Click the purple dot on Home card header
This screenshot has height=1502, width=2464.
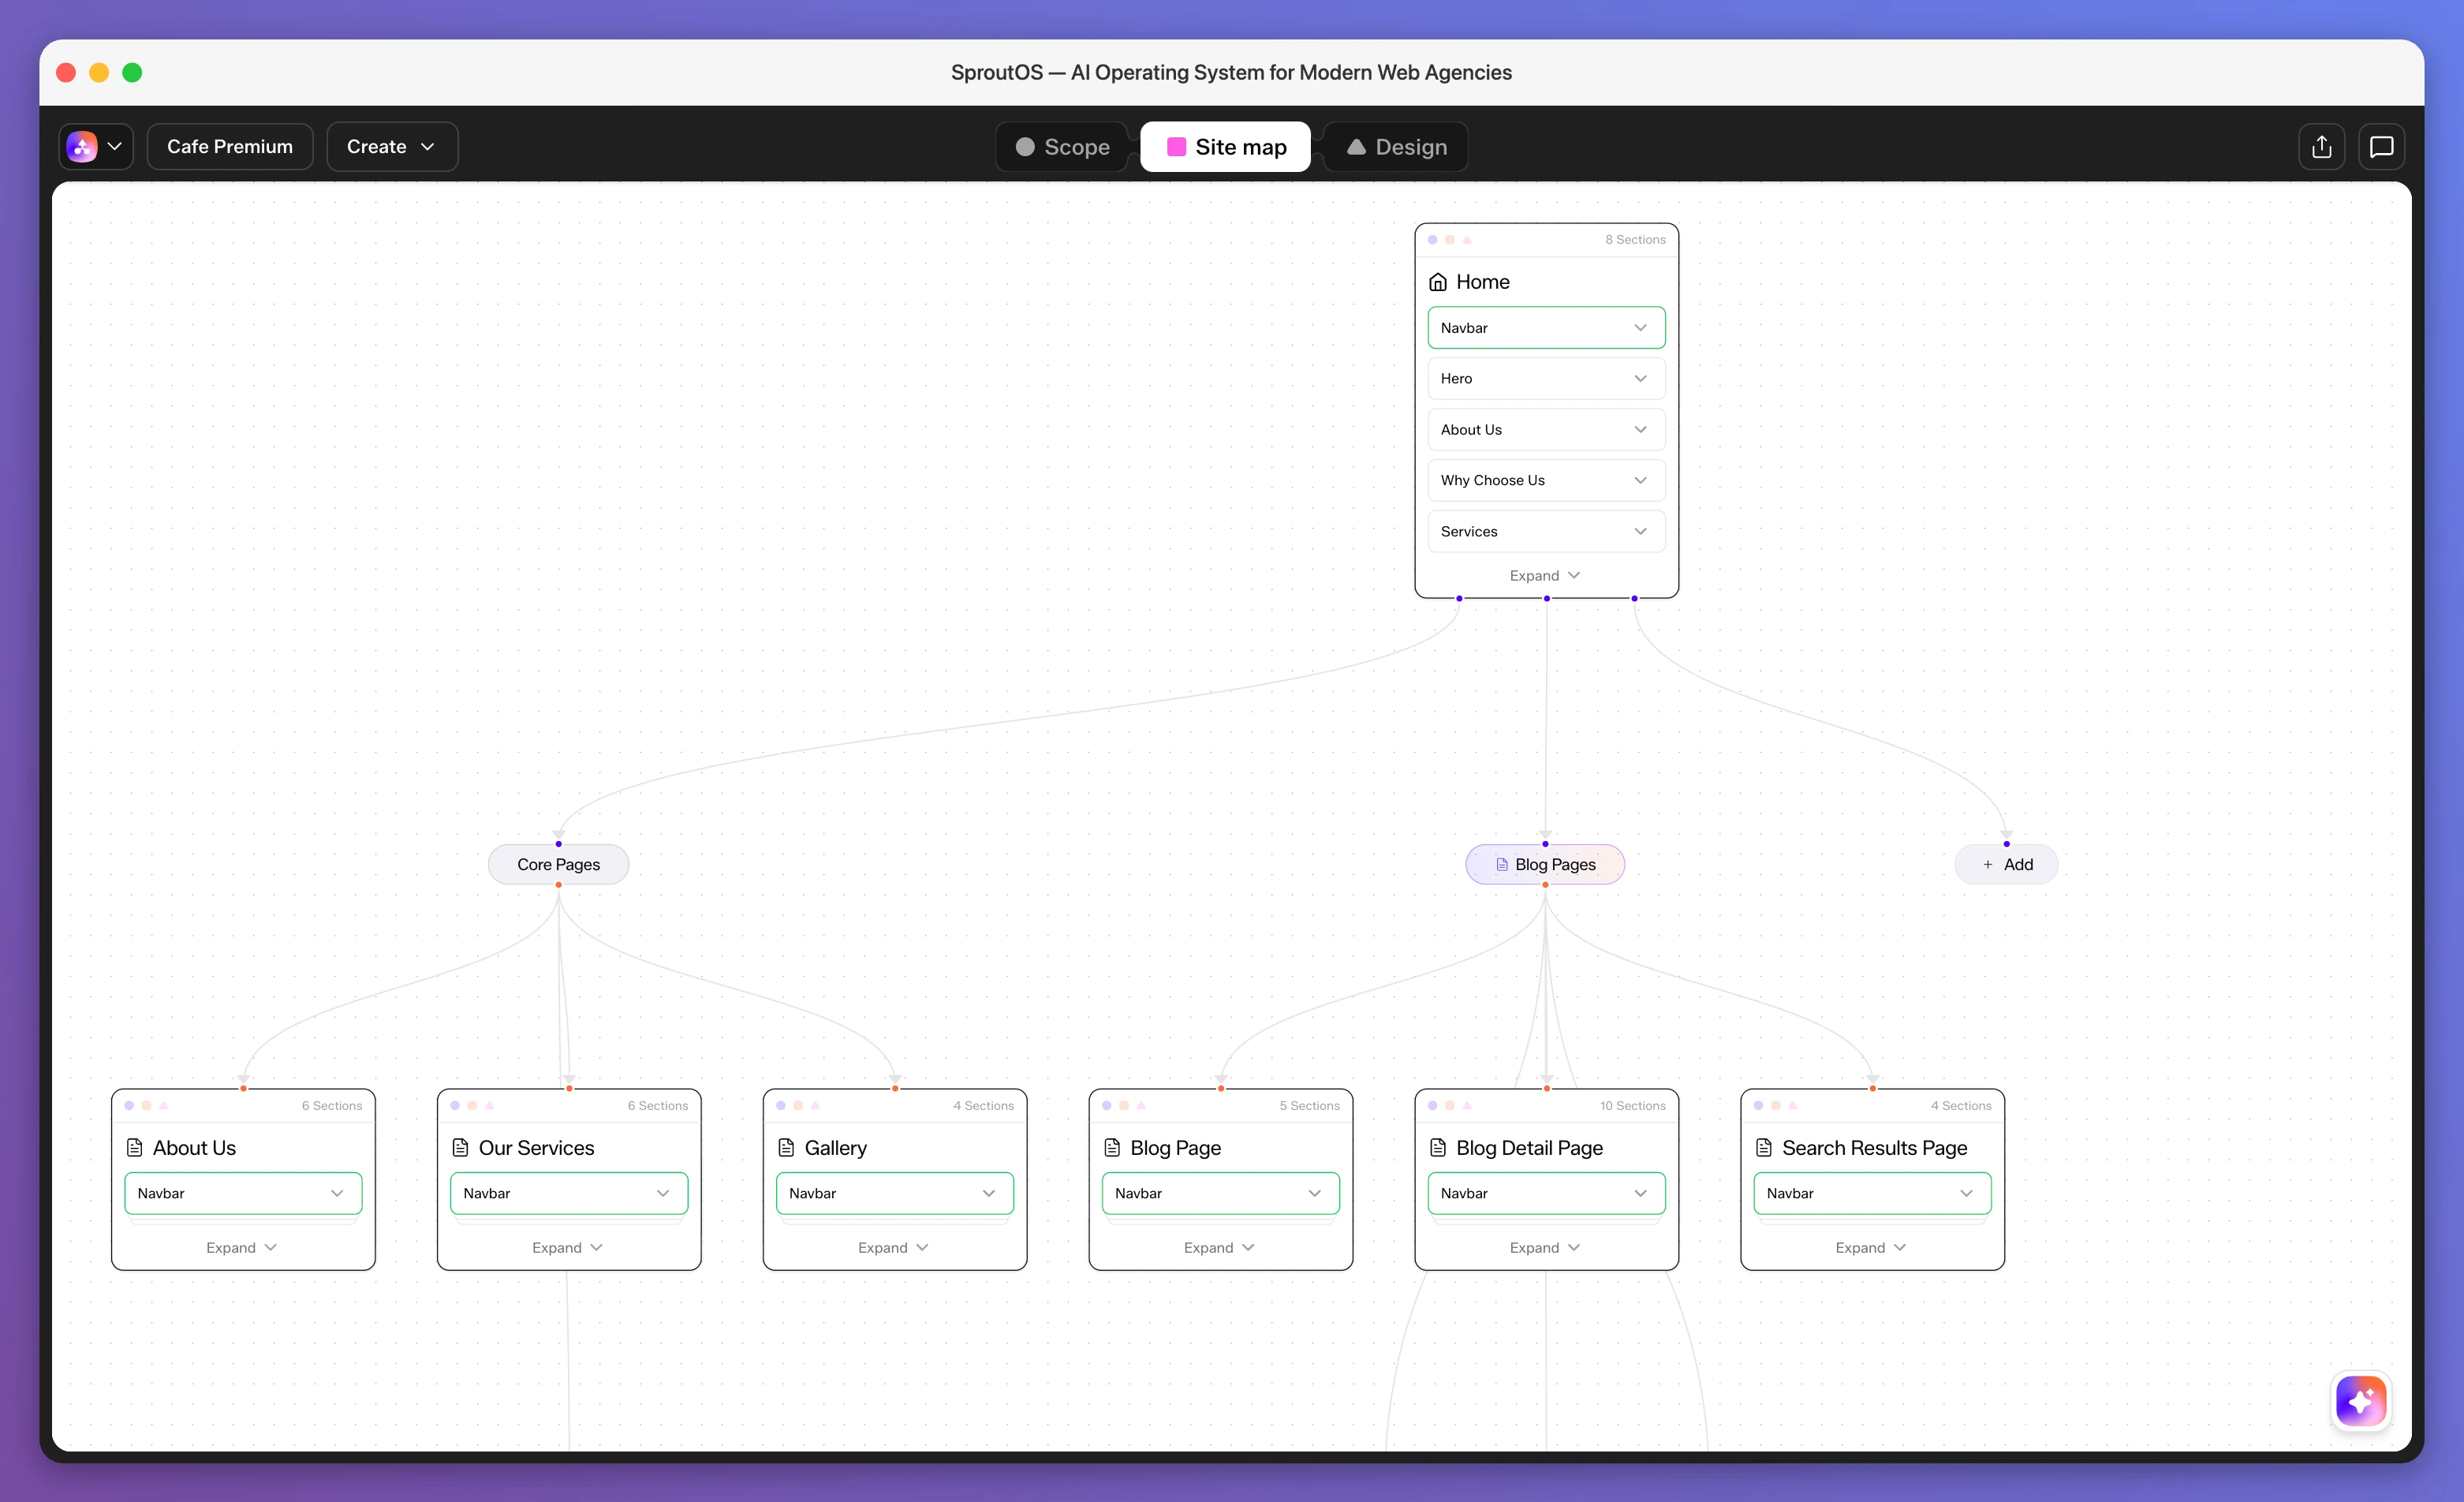click(x=1433, y=240)
